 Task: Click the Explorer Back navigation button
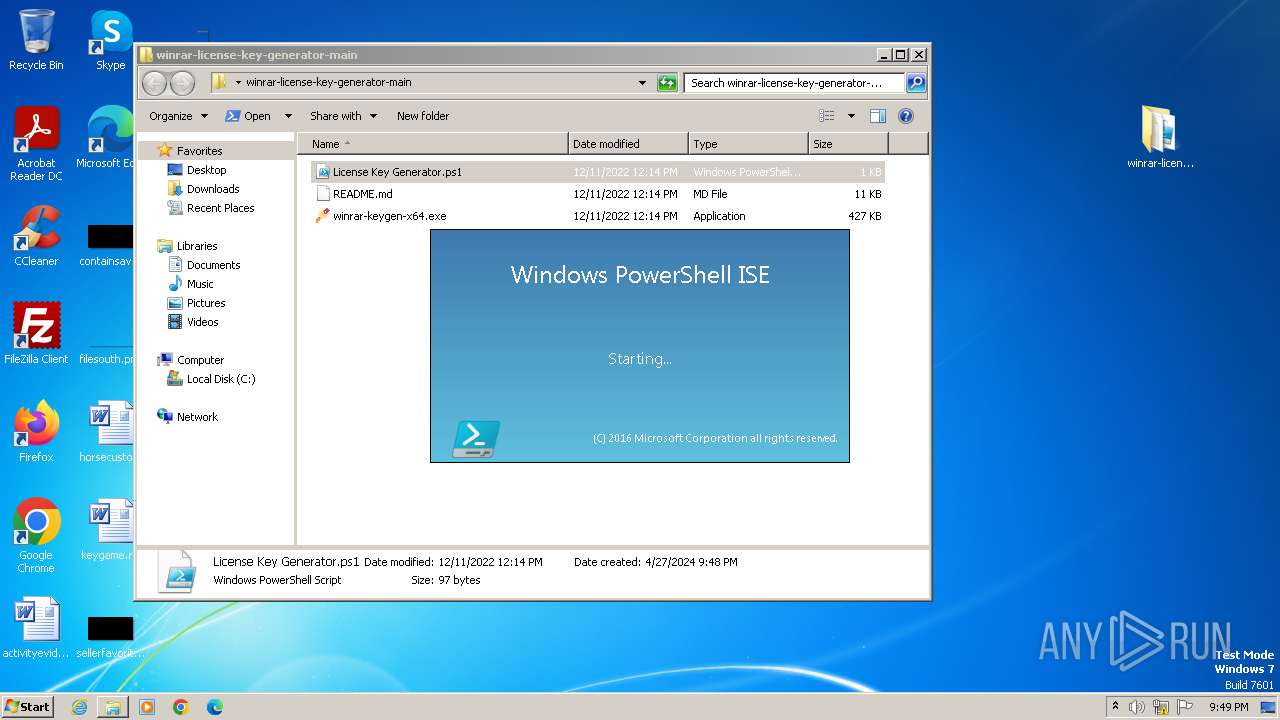pos(154,83)
